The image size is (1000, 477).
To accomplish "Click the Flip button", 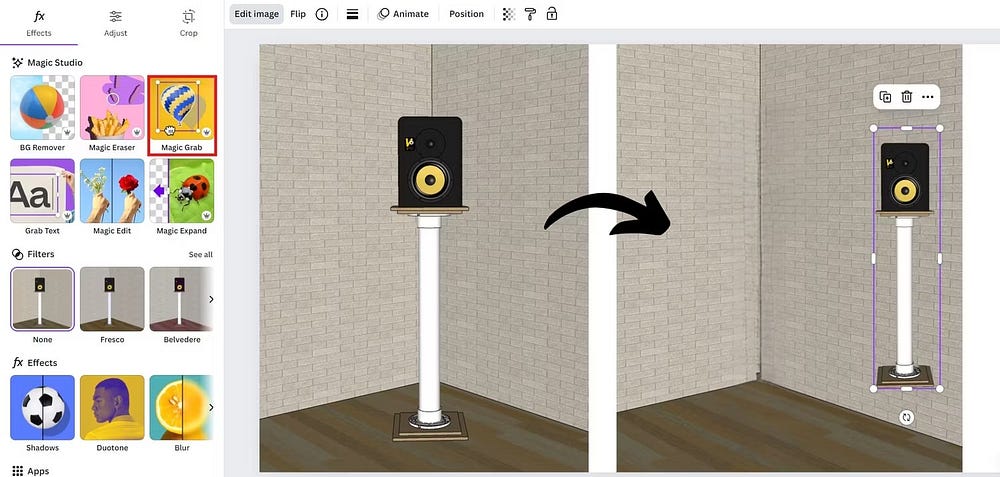I will pos(298,14).
